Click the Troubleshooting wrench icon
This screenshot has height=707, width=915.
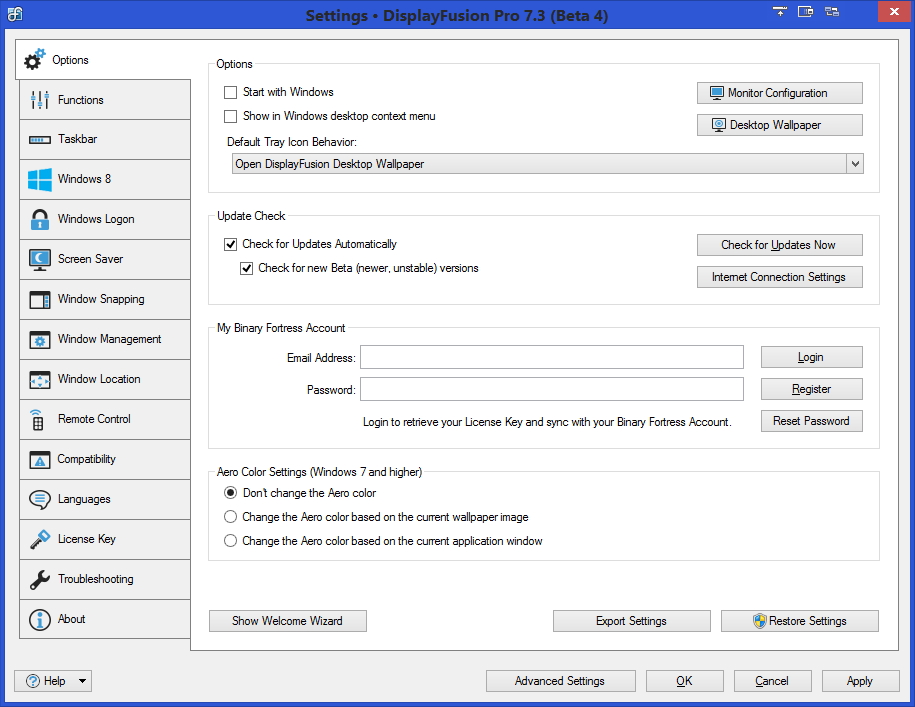(x=40, y=580)
